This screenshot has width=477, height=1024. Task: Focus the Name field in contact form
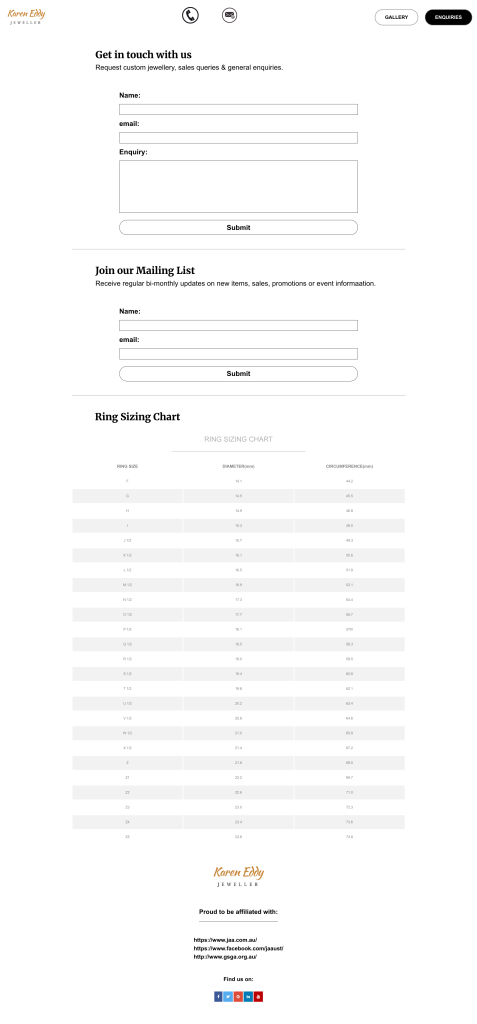point(238,109)
